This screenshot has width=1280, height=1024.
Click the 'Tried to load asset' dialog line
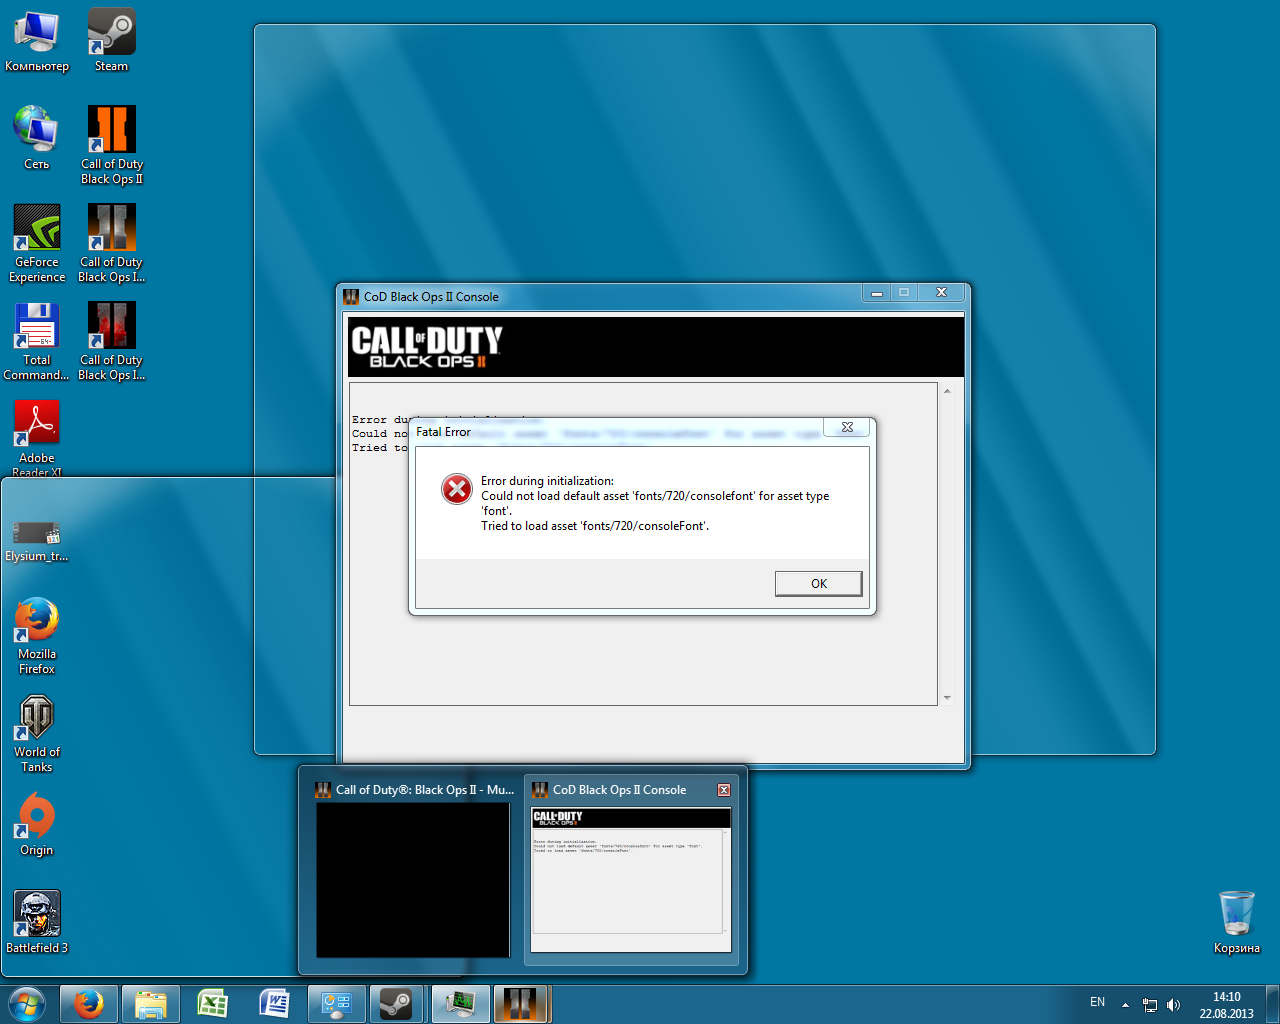pyautogui.click(x=595, y=526)
